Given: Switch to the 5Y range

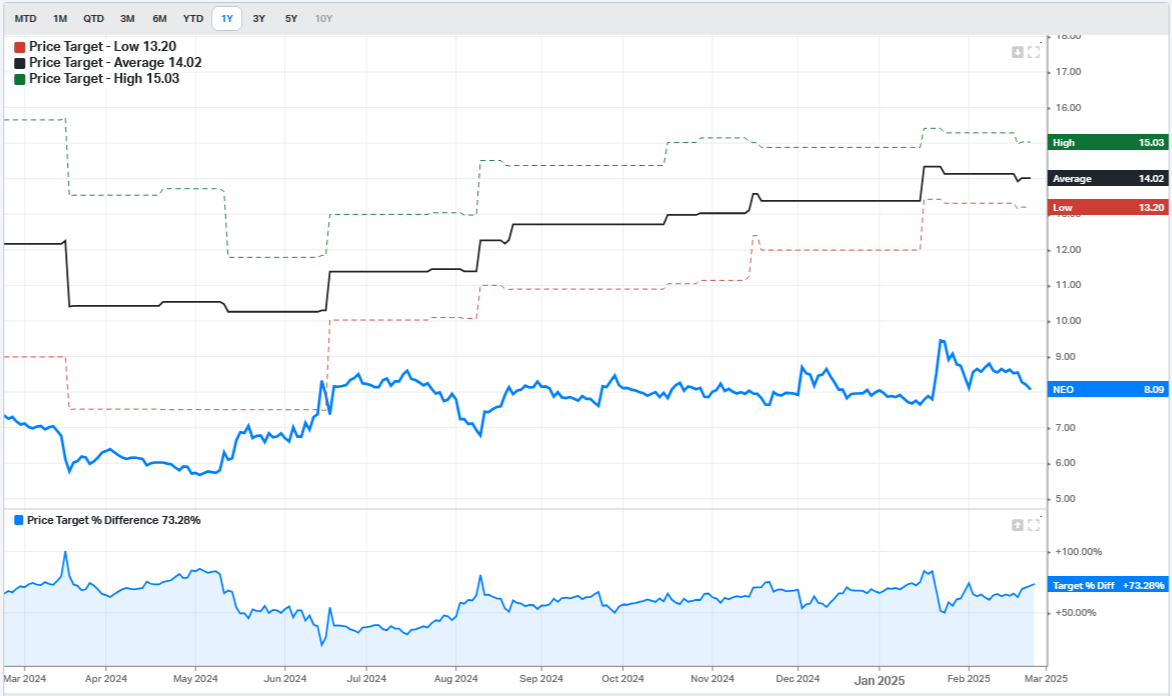Looking at the screenshot, I should coord(290,18).
